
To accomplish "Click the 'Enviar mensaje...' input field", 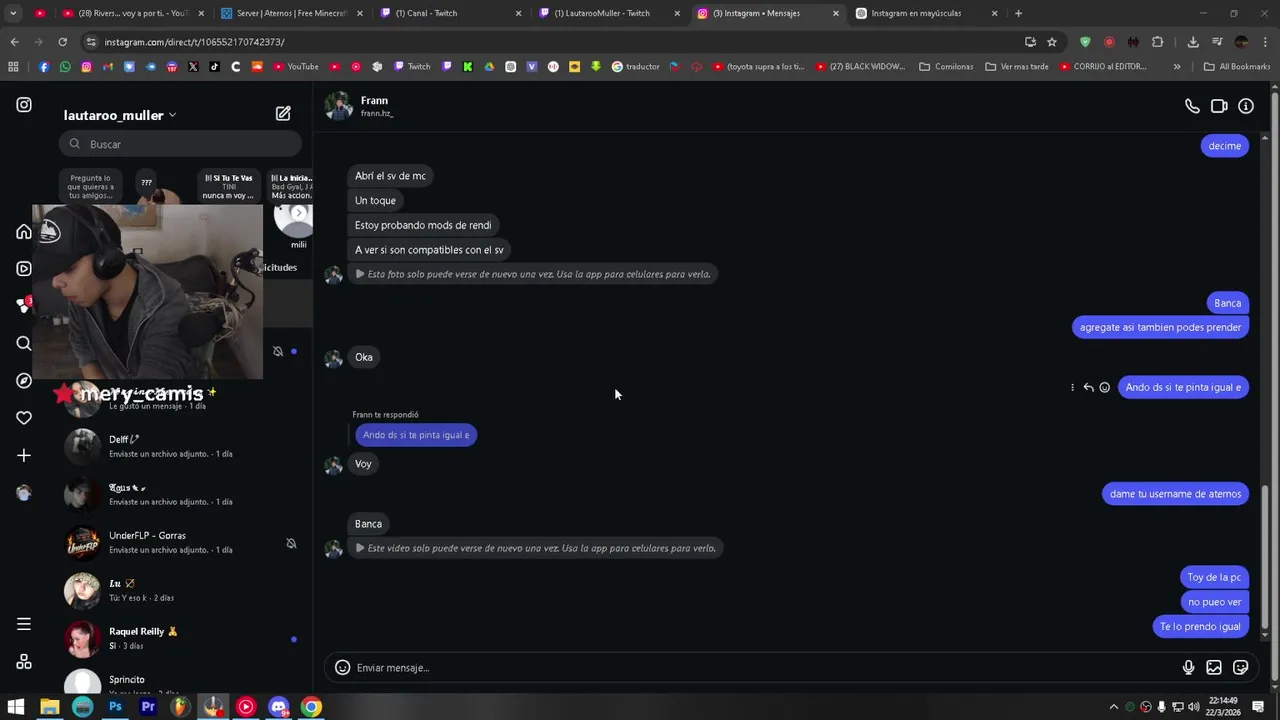I will click(x=765, y=668).
